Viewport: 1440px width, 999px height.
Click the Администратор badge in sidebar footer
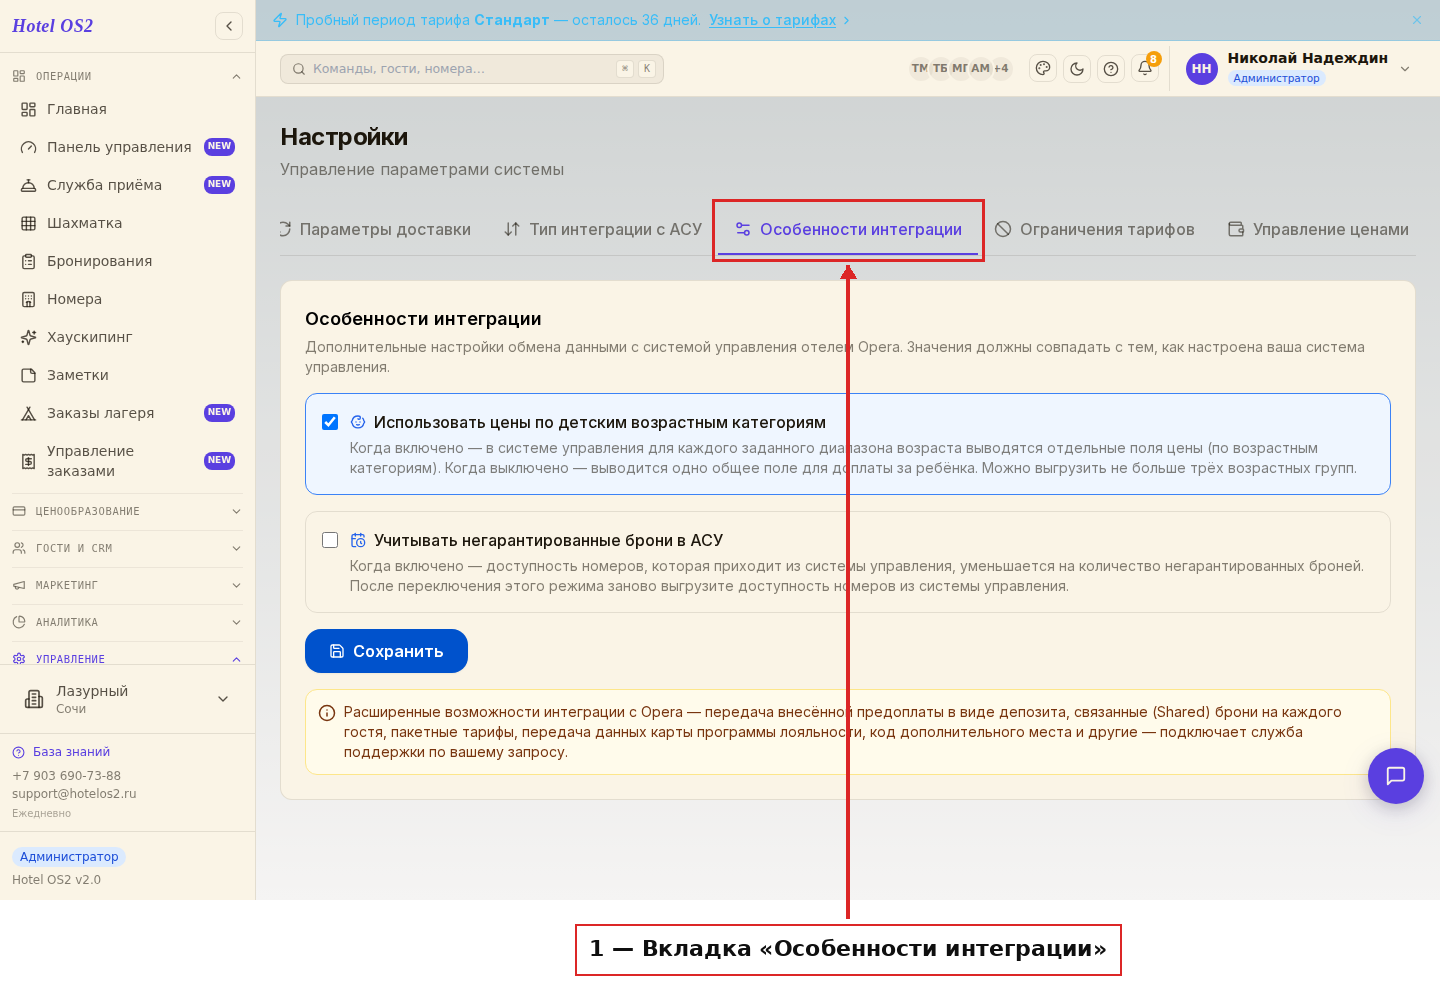pos(69,857)
